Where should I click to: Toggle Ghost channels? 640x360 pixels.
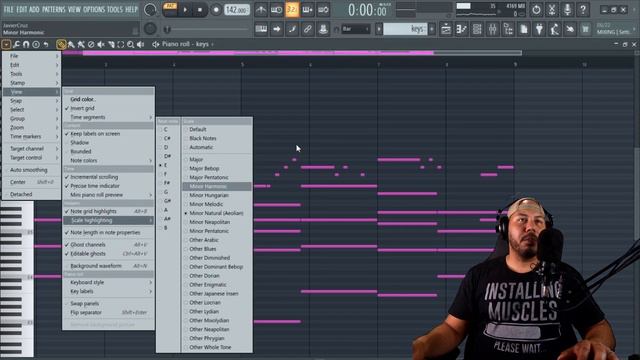(109, 244)
